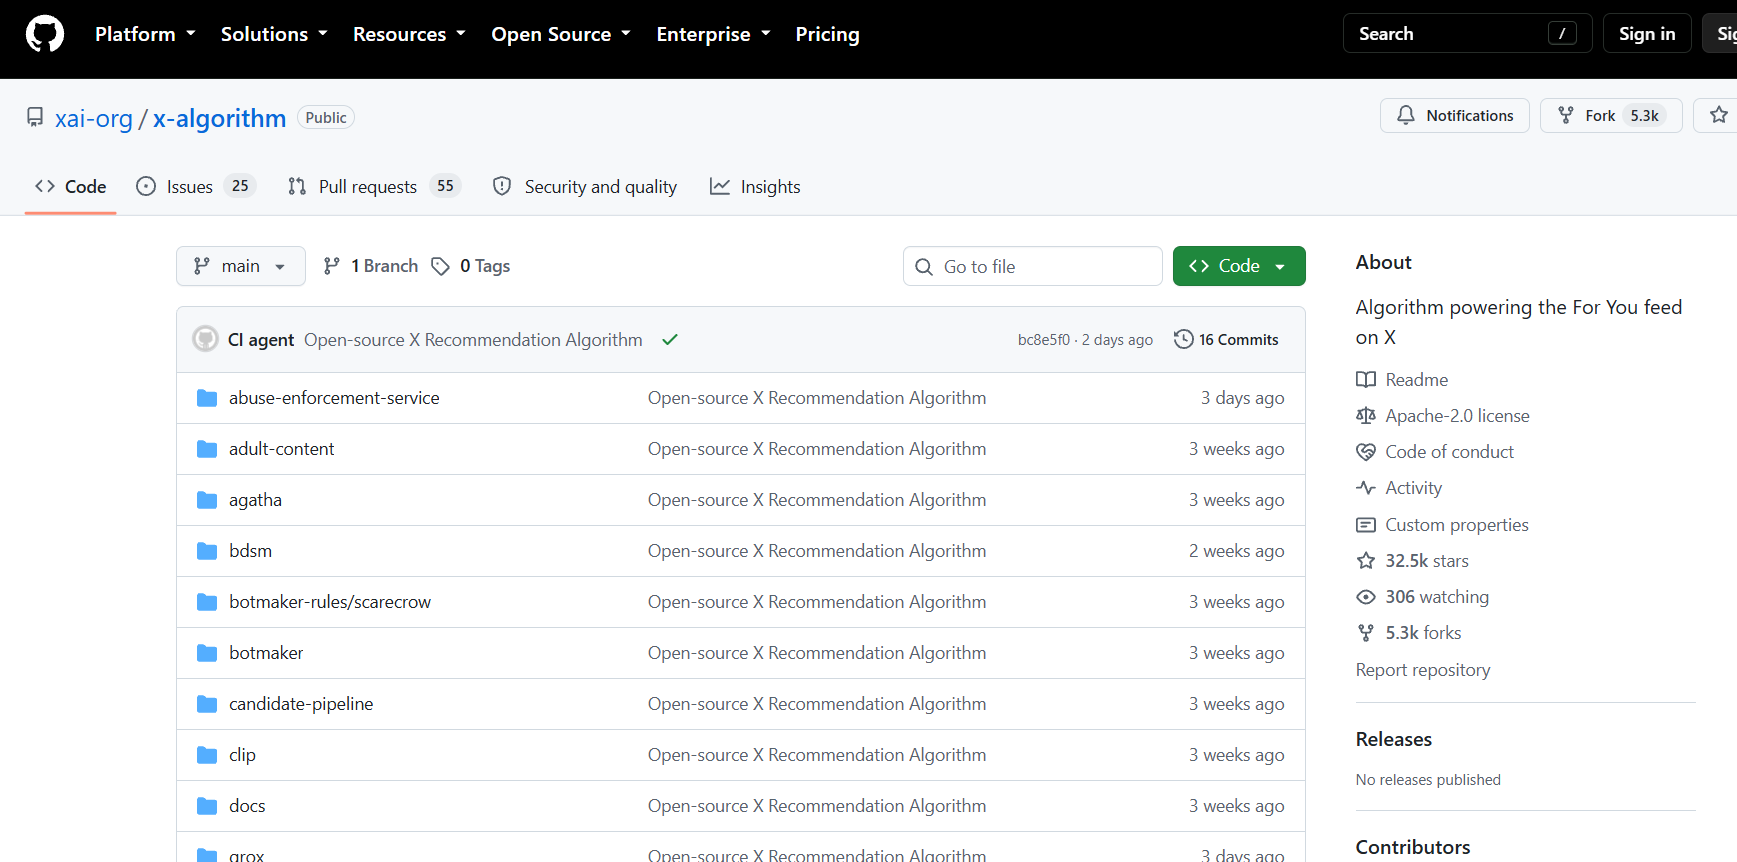1737x862 pixels.
Task: Switch to the Code tab
Action: (x=71, y=187)
